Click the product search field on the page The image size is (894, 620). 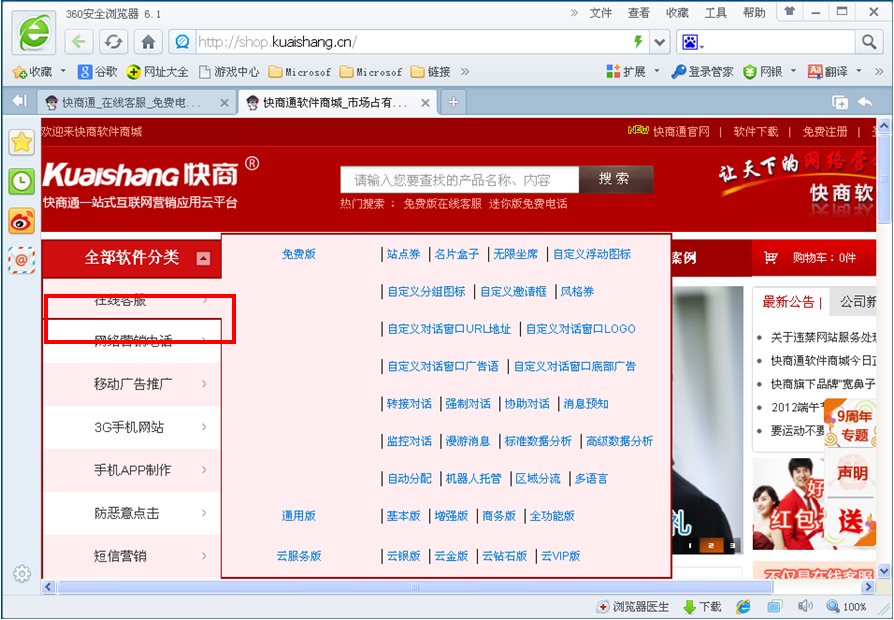(x=460, y=180)
